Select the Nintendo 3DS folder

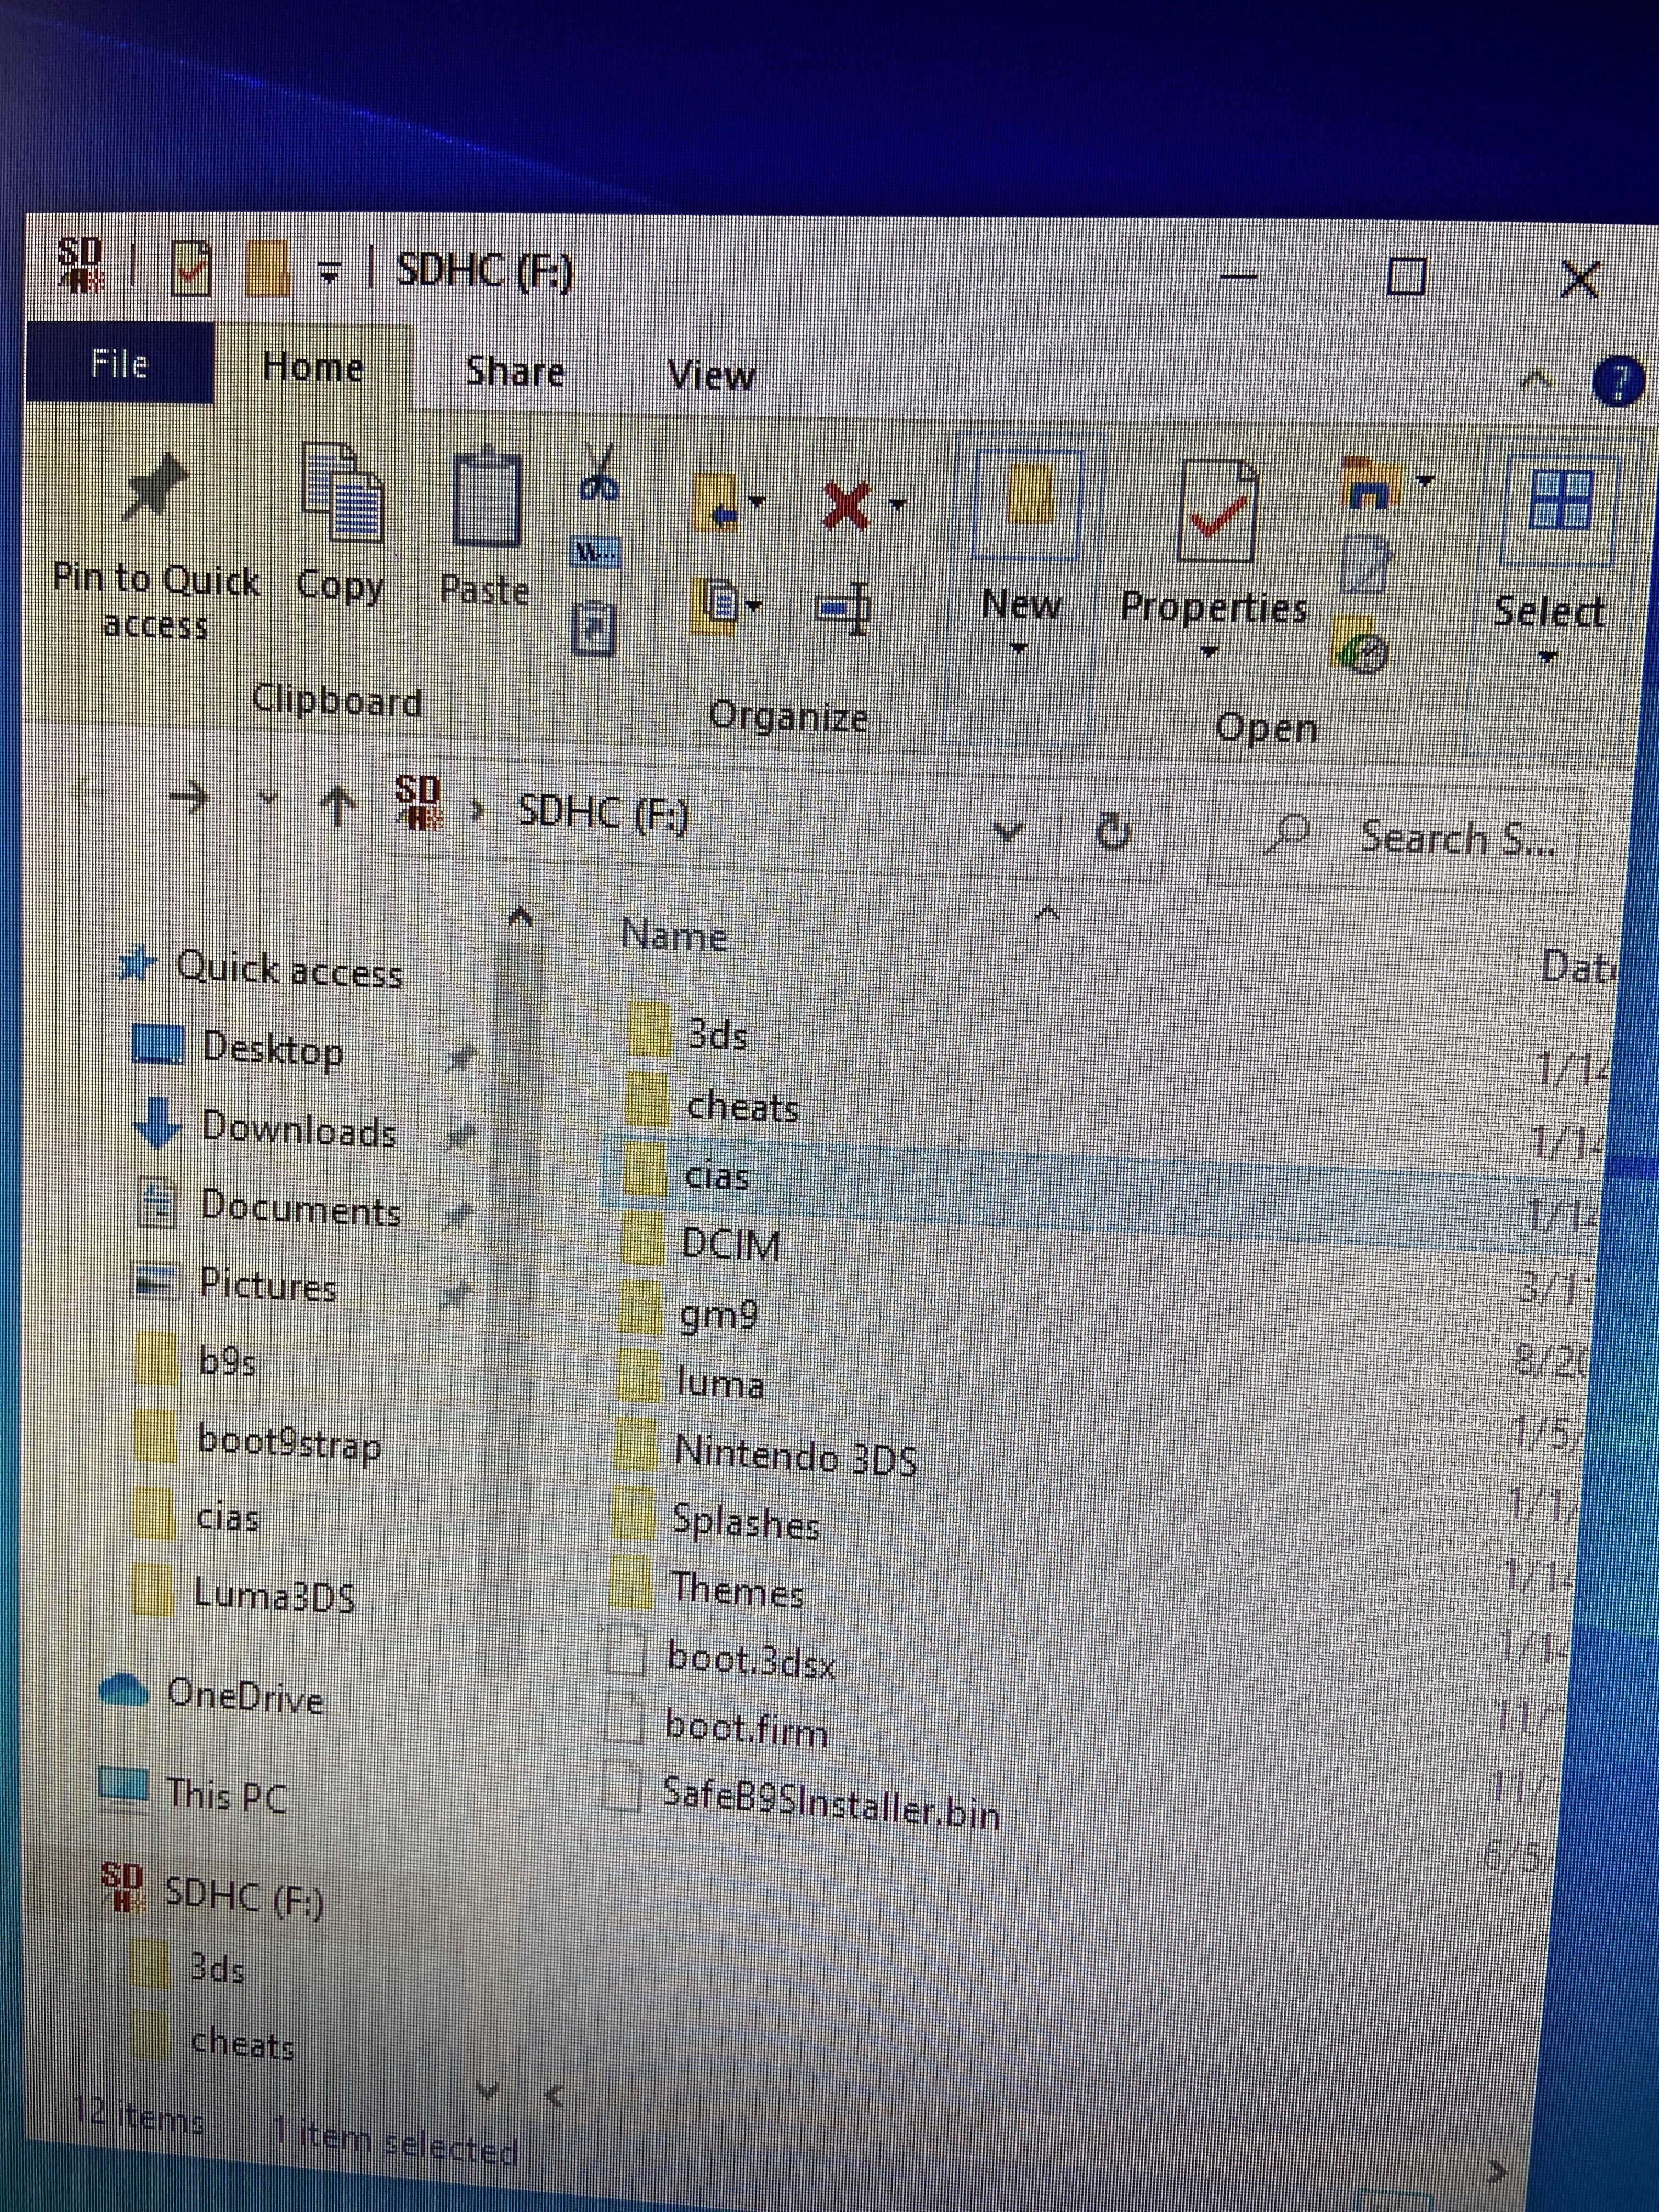[796, 1455]
